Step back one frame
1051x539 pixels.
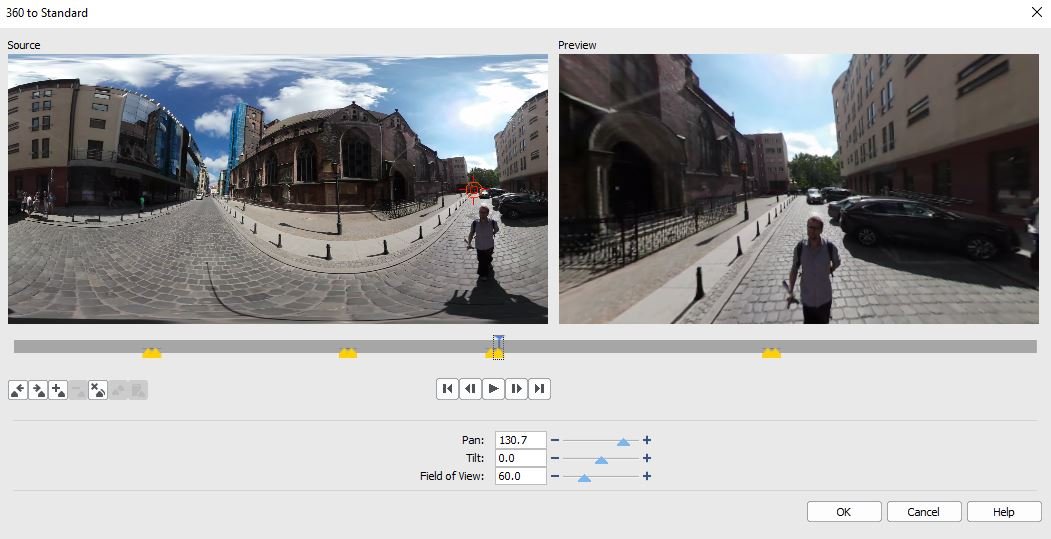tap(470, 389)
